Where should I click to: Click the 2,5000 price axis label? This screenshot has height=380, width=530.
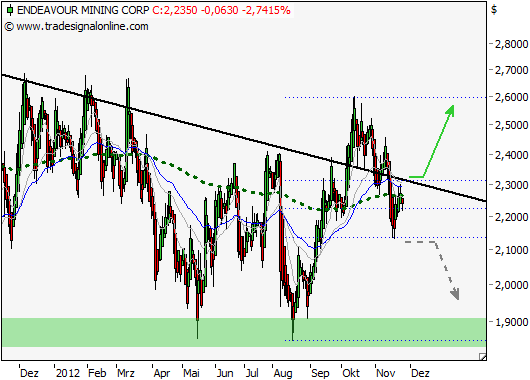point(511,125)
